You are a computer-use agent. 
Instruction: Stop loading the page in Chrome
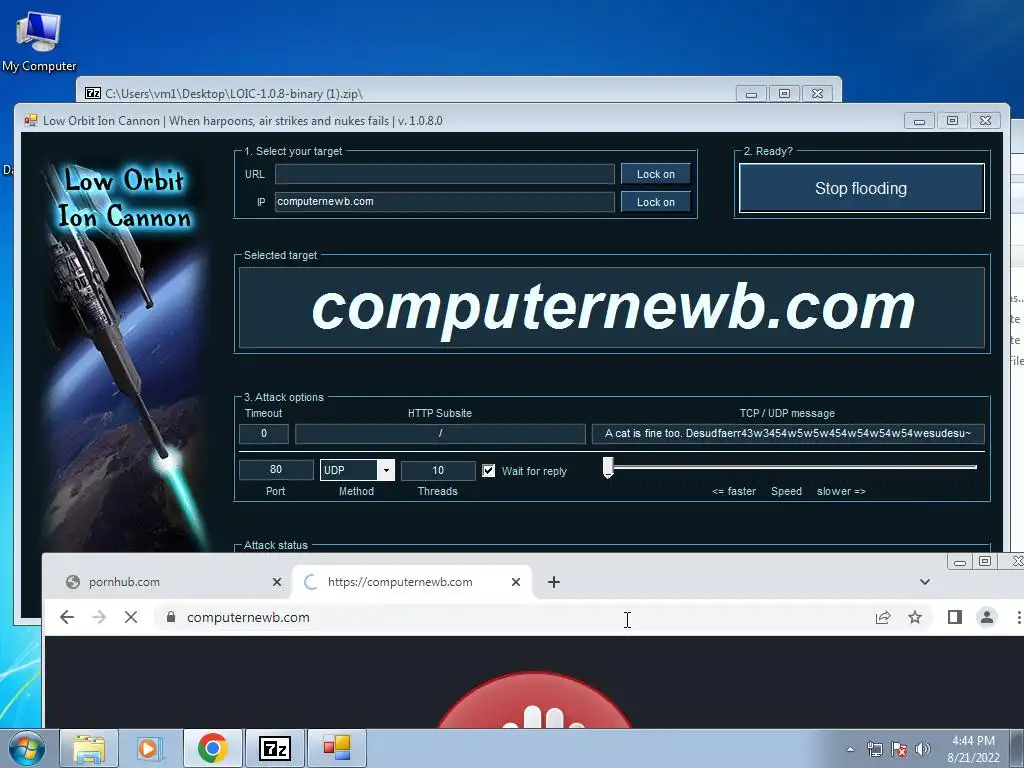pos(131,617)
